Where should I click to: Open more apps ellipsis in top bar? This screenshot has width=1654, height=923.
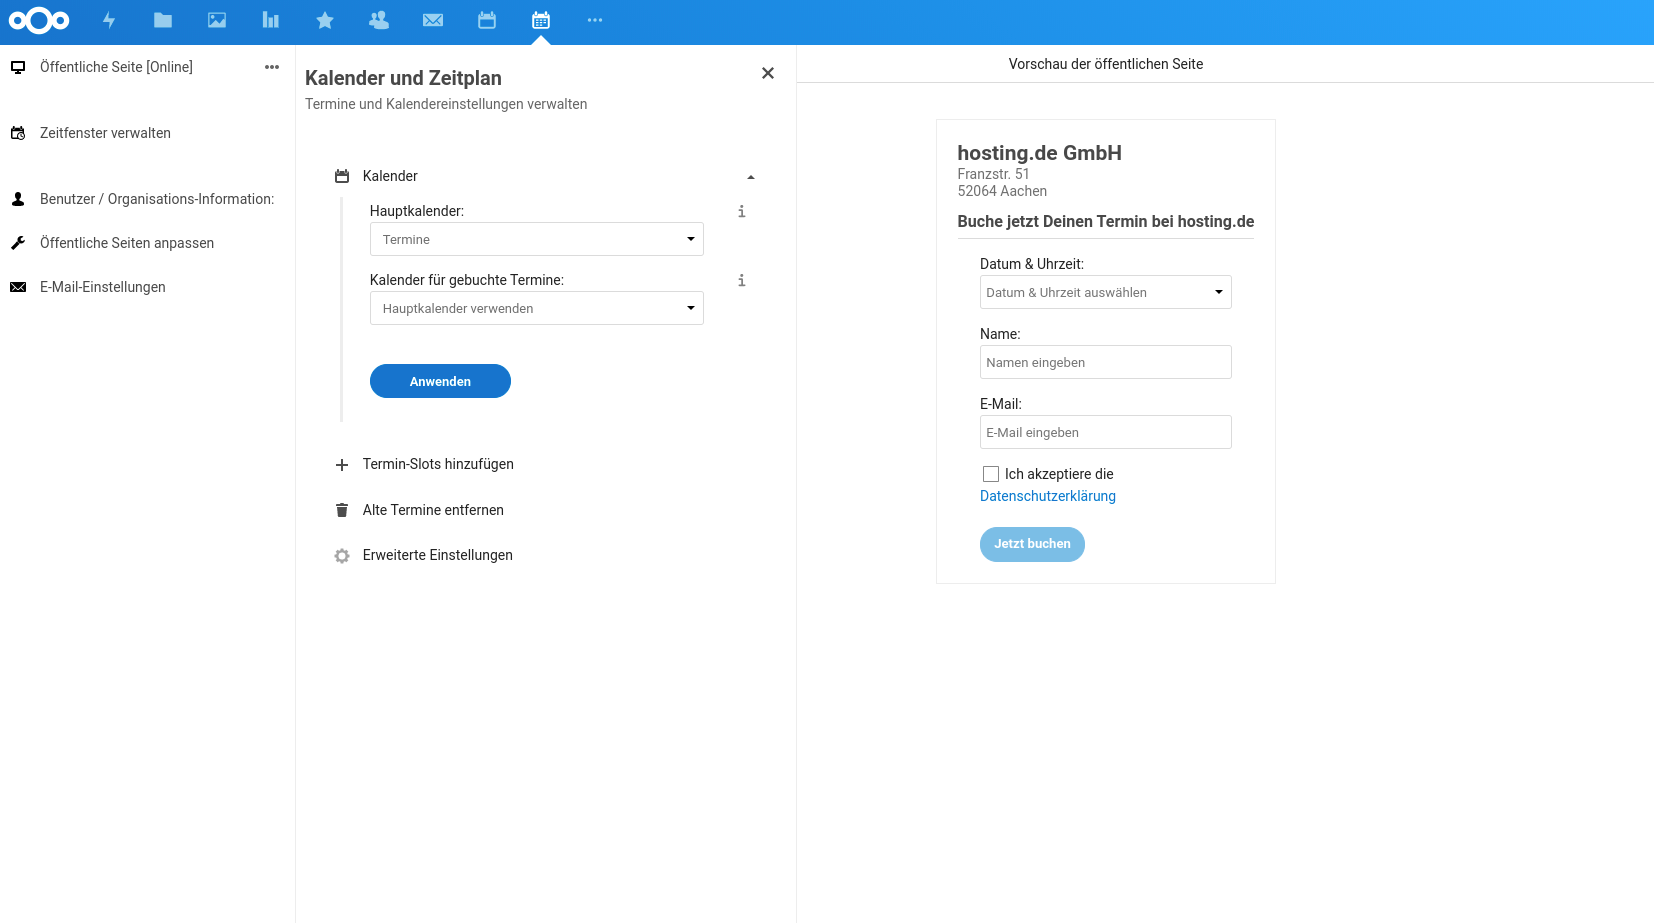pos(595,20)
